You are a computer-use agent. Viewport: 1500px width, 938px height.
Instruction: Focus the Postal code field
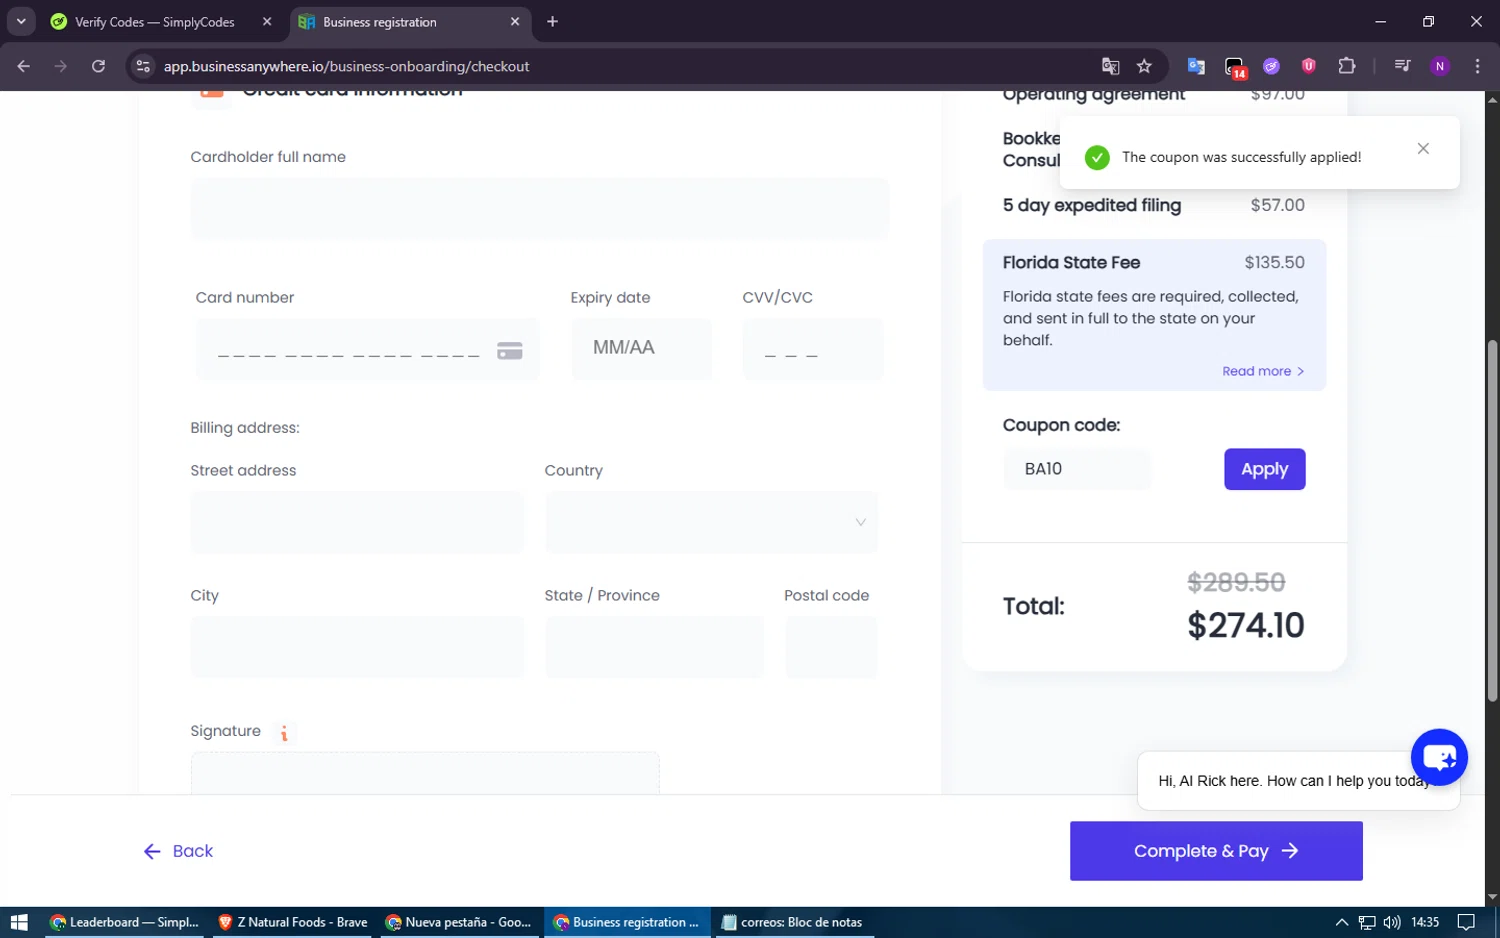click(831, 647)
